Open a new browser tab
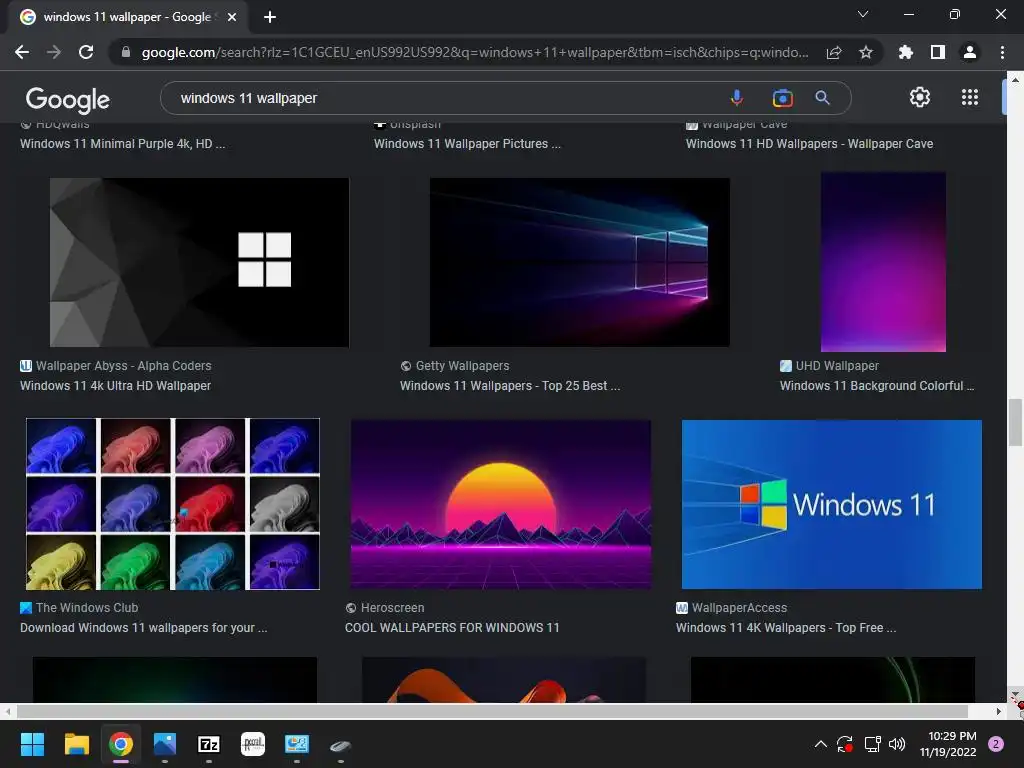The width and height of the screenshot is (1024, 768). [270, 17]
